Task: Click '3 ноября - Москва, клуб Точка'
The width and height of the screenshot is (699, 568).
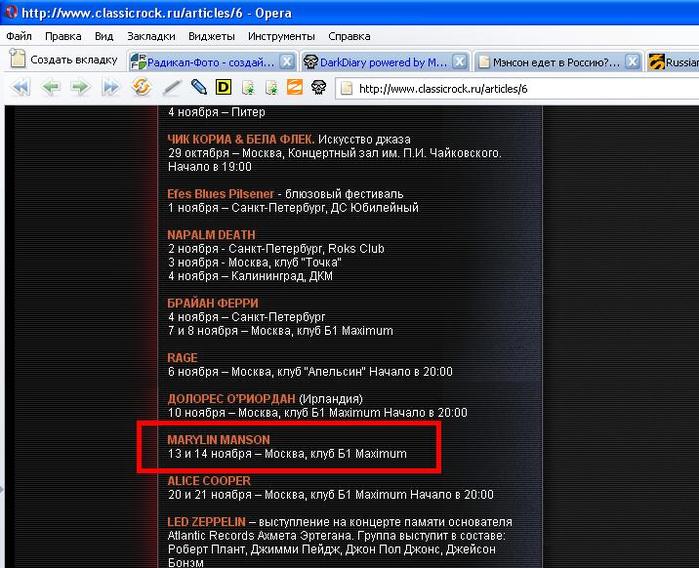Action: click(x=255, y=262)
